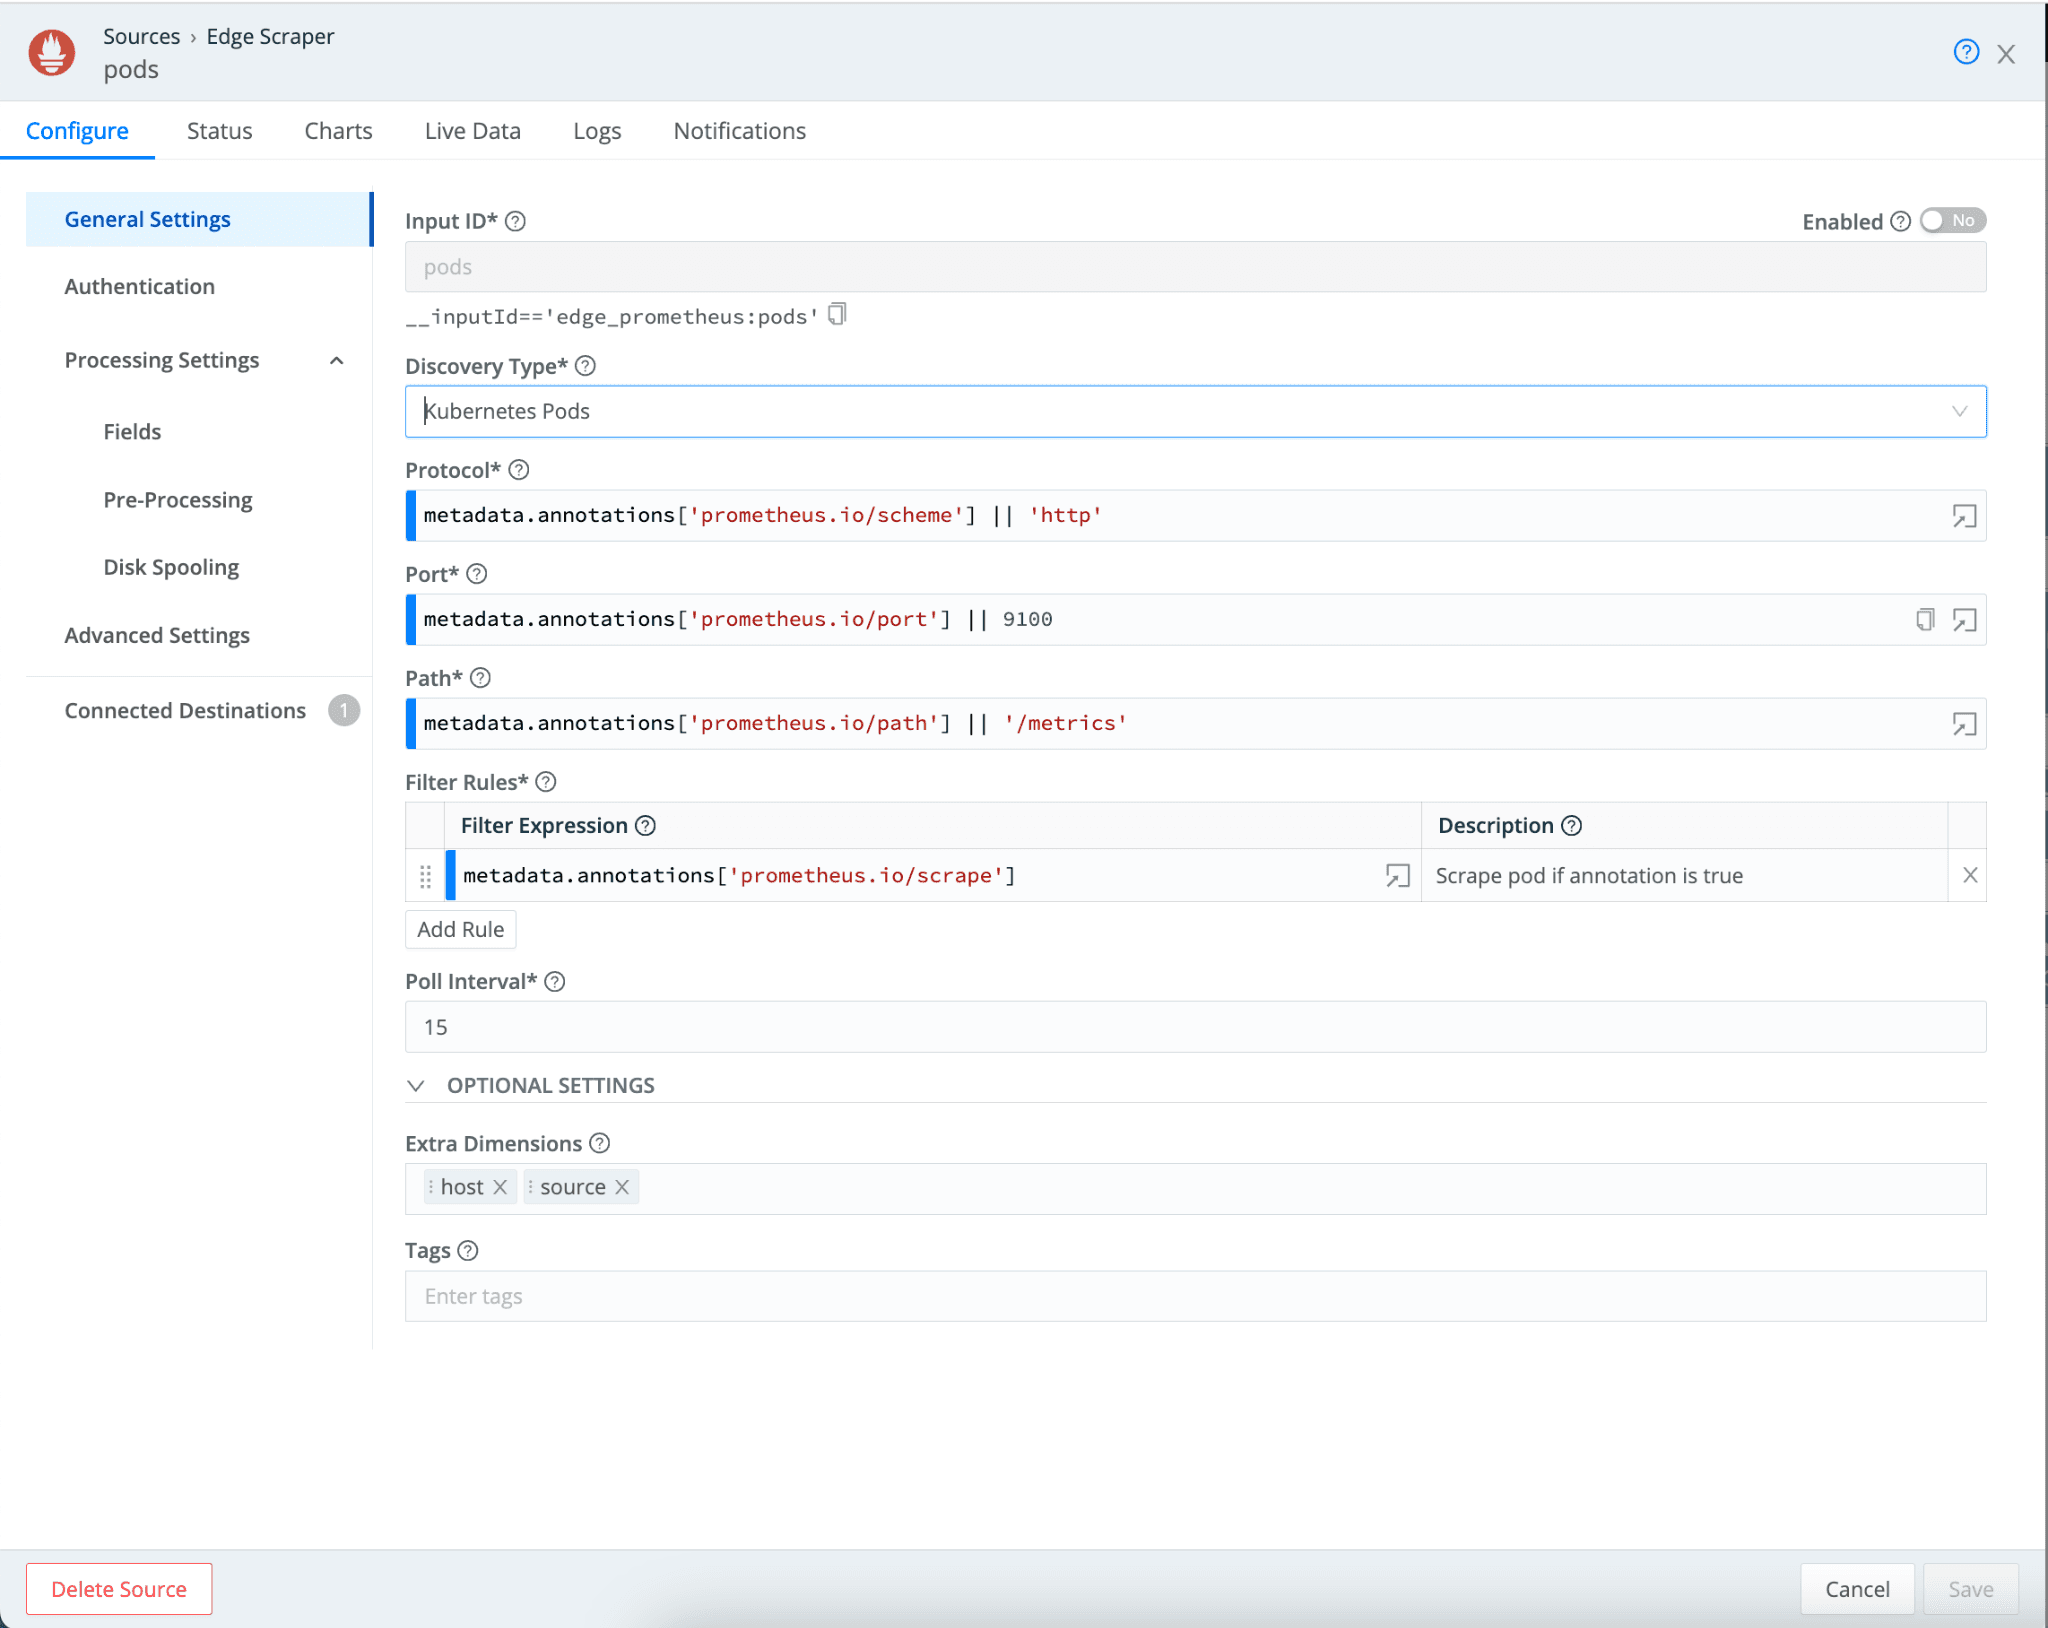2048x1628 pixels.
Task: Click the Delete Source button
Action: 119,1589
